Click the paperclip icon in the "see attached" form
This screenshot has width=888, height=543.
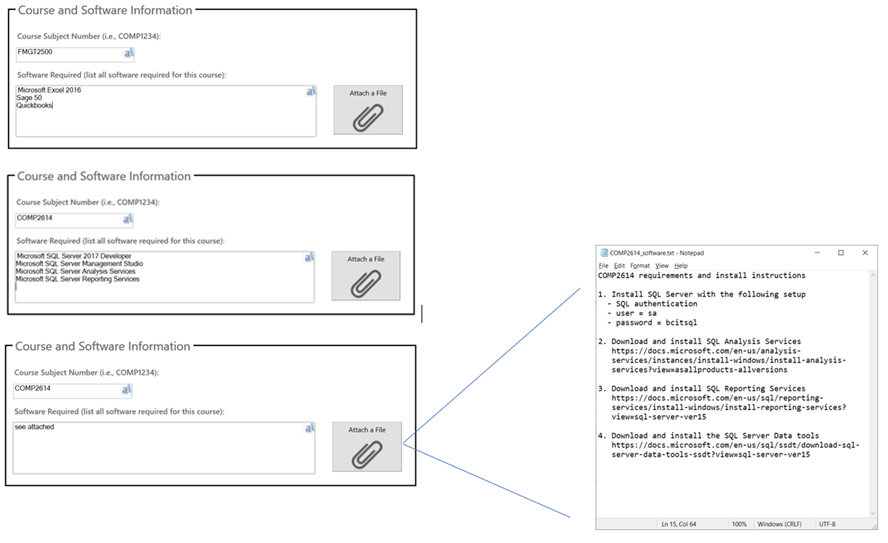tap(367, 454)
